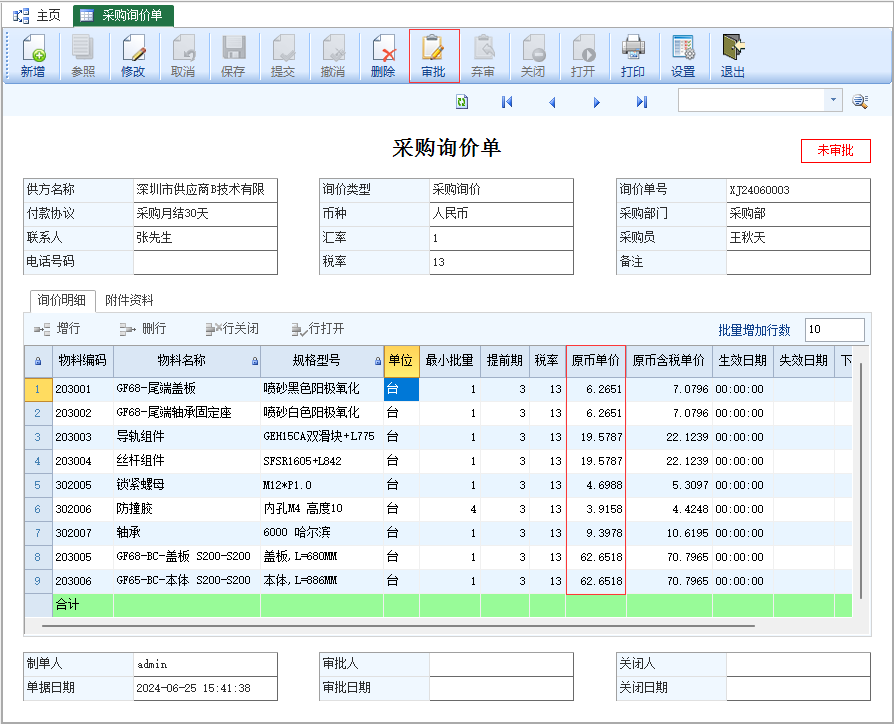This screenshot has height=724, width=894.
Task: Click the 增行 add row button
Action: pos(58,329)
